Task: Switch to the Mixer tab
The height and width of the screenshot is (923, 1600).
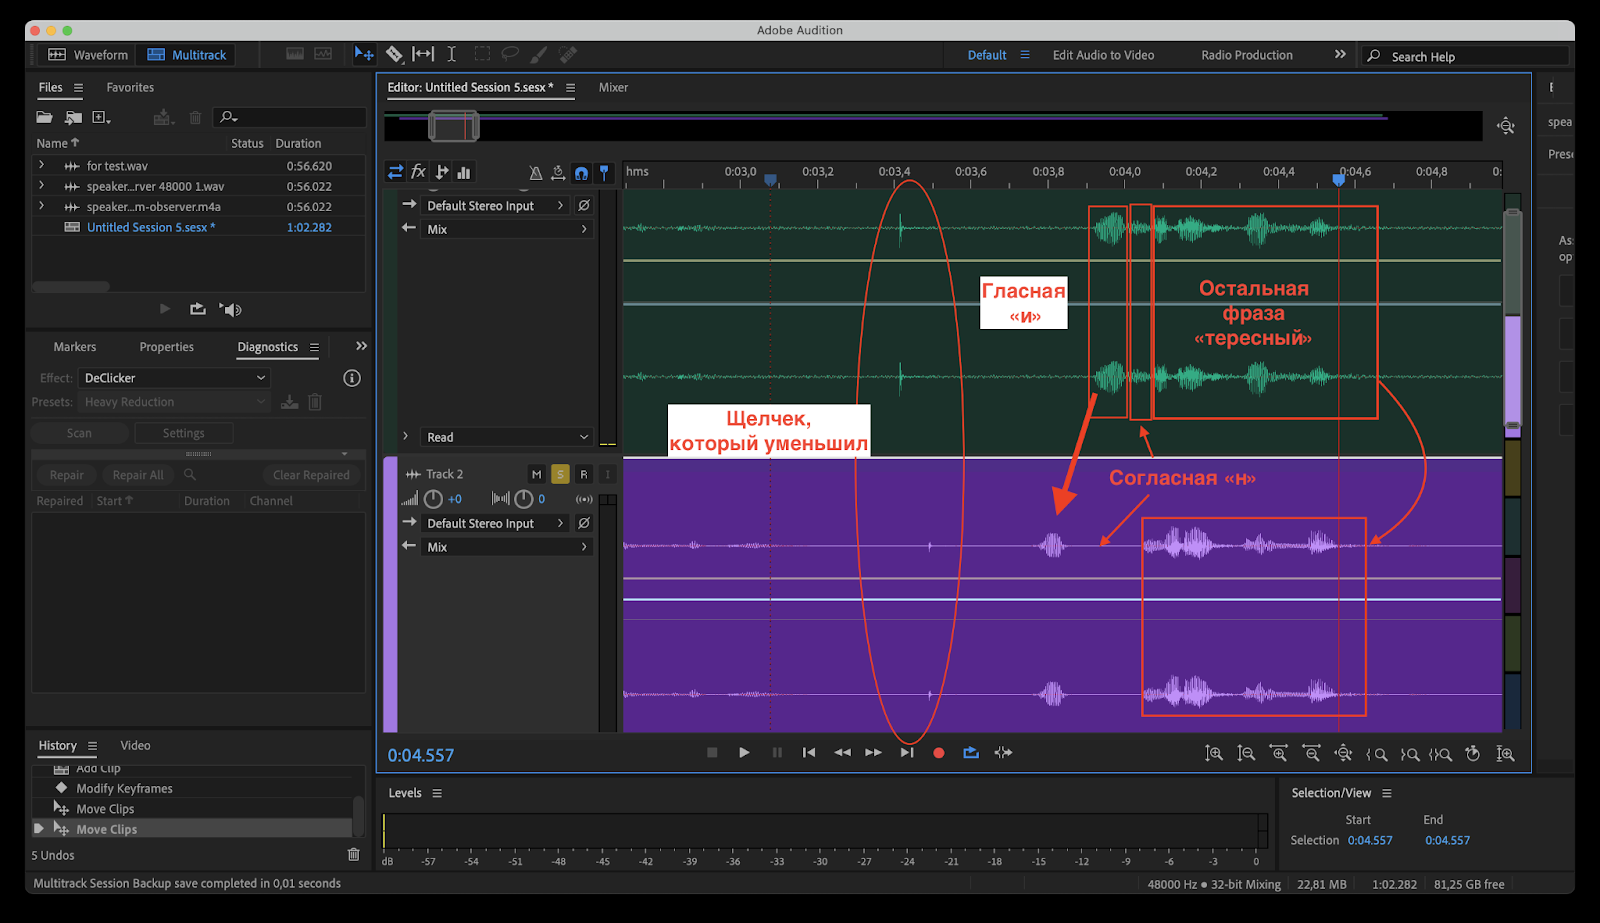Action: [x=613, y=88]
